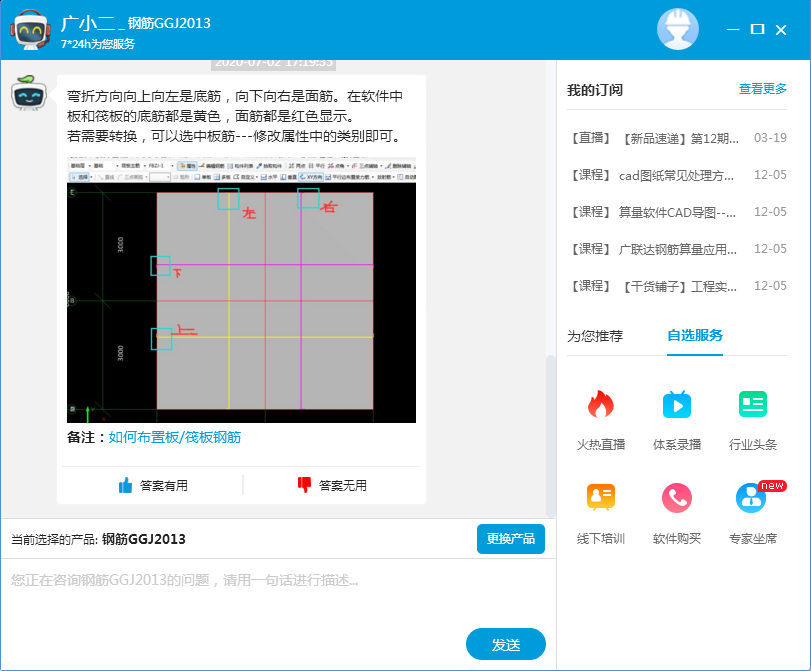Click the 当前选择的产品 钢筋GGJ2013 text
Screen dimensions: 811x671
coord(98,539)
